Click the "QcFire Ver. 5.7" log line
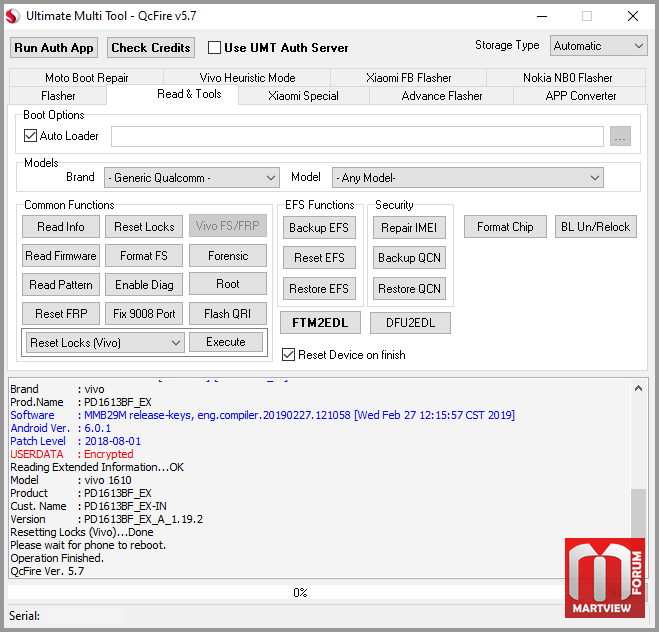Viewport: 659px width, 632px height. pyautogui.click(x=47, y=571)
